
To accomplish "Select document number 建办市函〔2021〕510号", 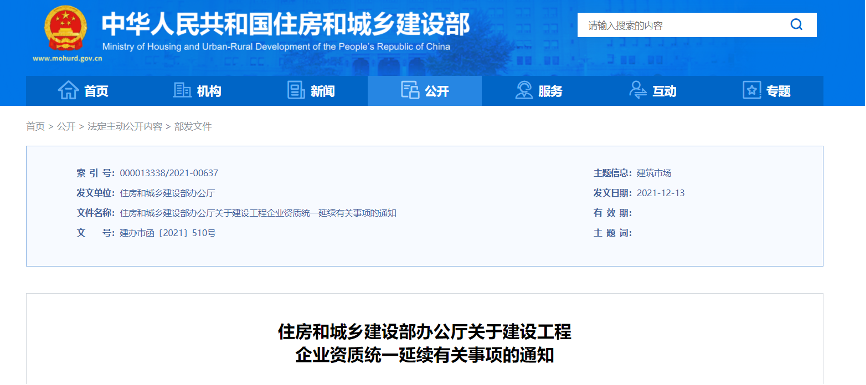I will coord(168,233).
